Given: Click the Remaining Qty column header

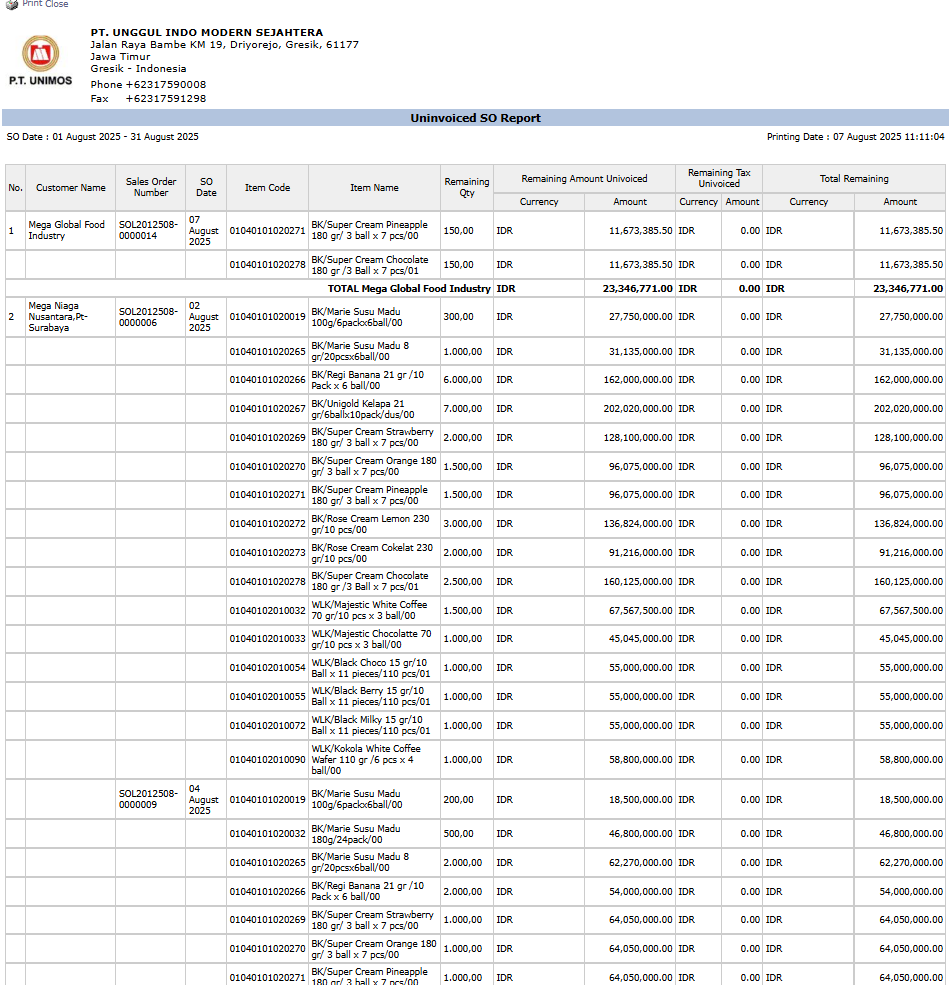Looking at the screenshot, I should point(466,188).
